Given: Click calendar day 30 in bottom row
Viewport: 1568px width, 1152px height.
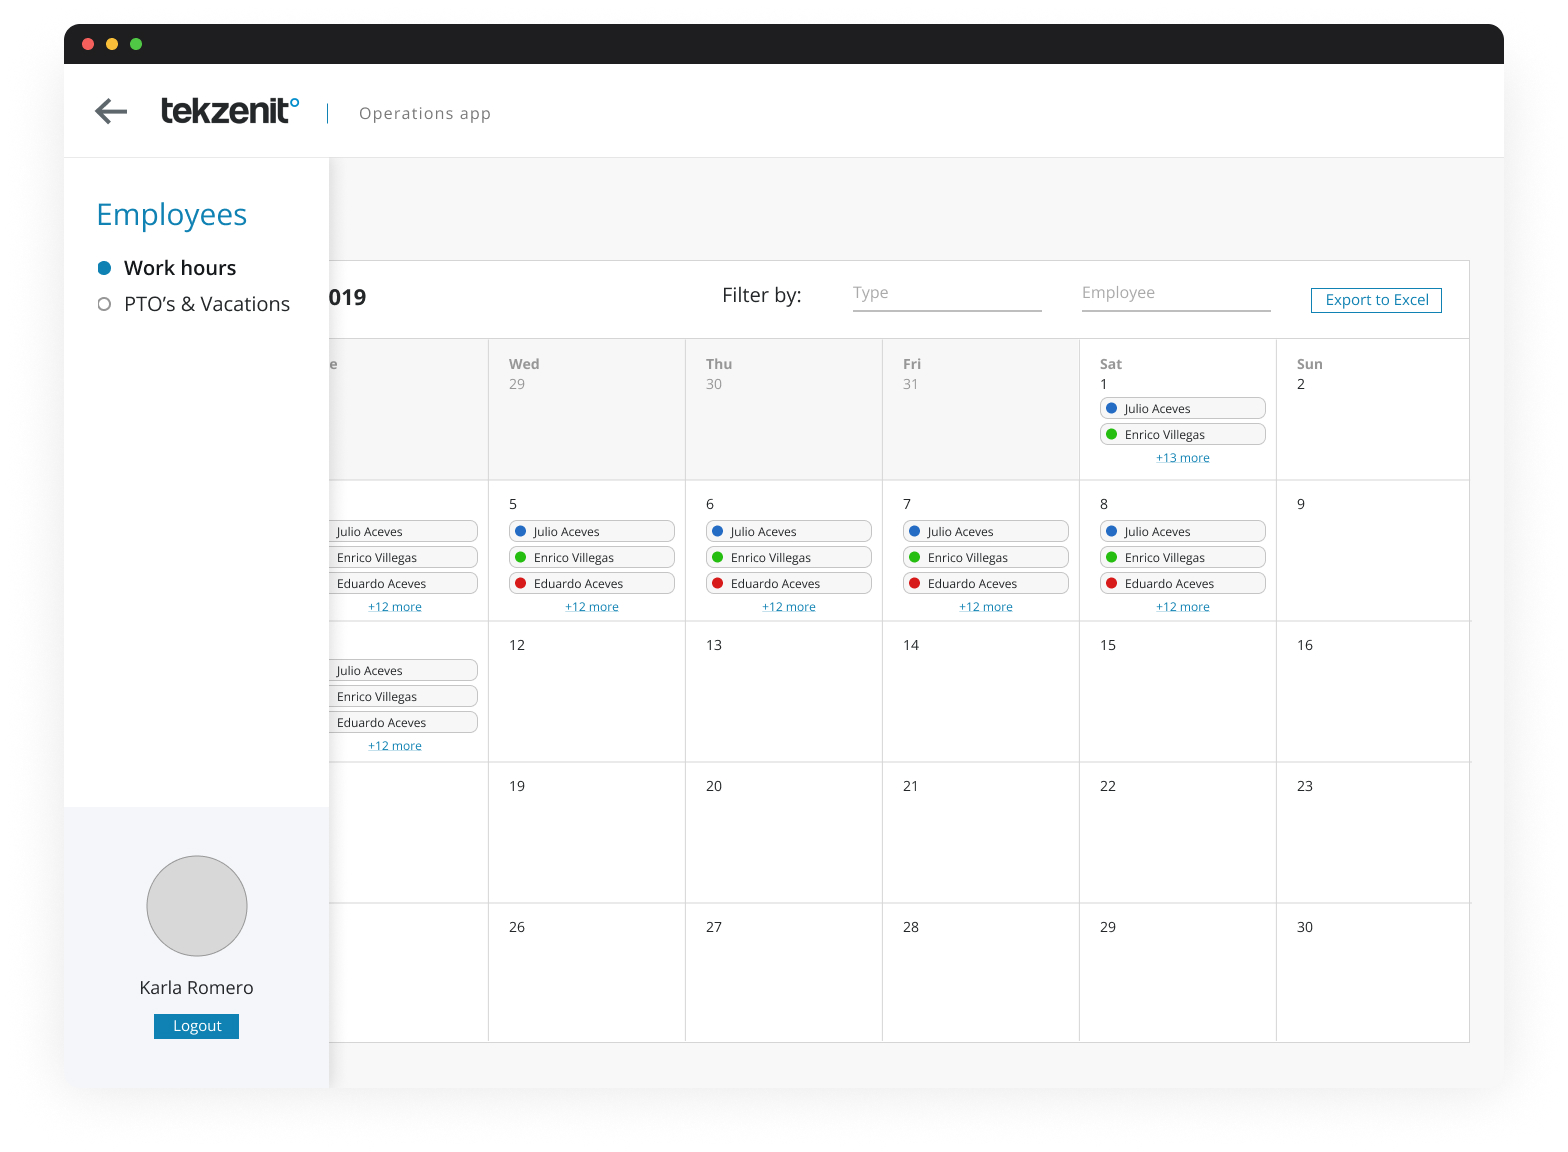Looking at the screenshot, I should point(1373,973).
